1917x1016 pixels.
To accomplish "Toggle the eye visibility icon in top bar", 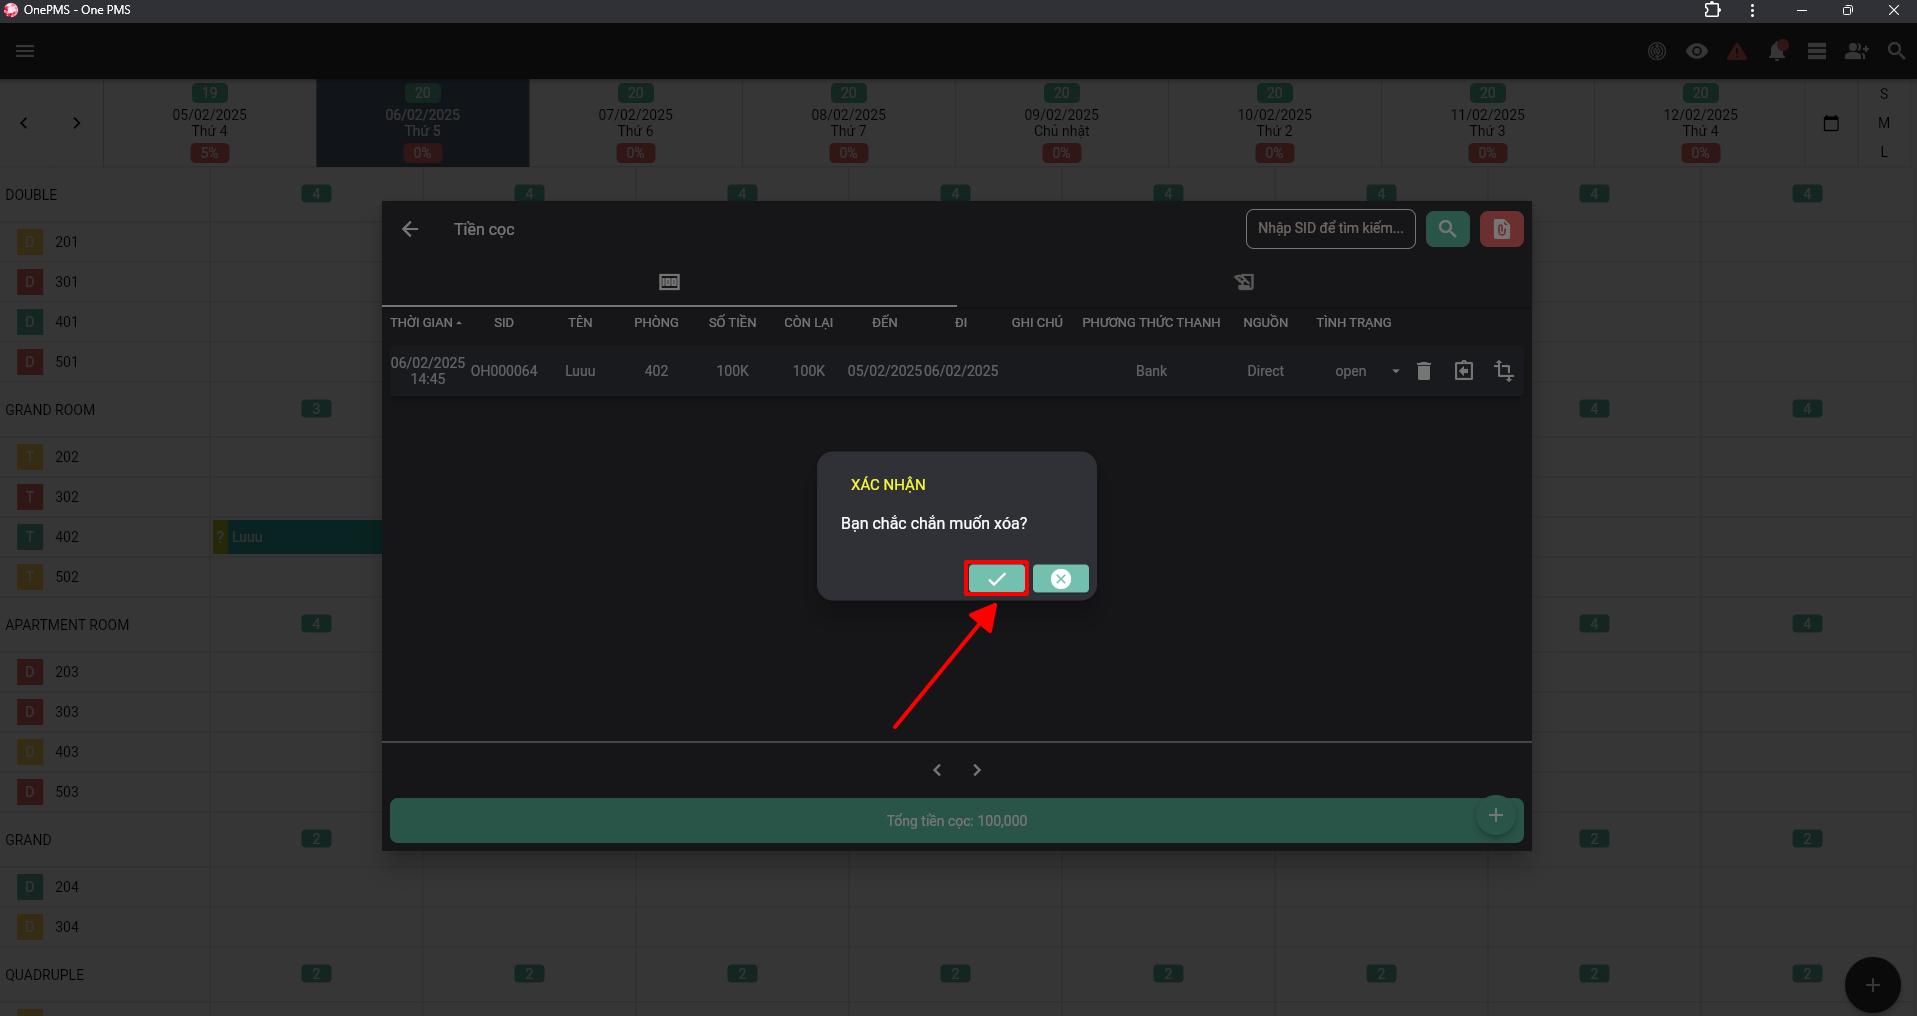I will 1697,51.
